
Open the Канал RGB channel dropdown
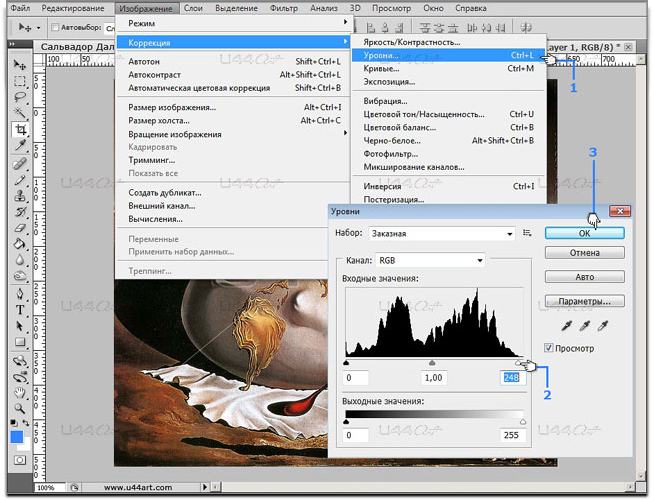coord(430,261)
